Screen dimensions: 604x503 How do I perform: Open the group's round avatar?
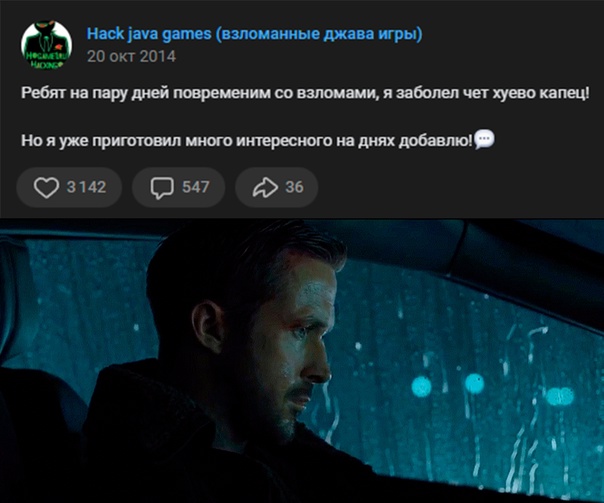pos(47,45)
